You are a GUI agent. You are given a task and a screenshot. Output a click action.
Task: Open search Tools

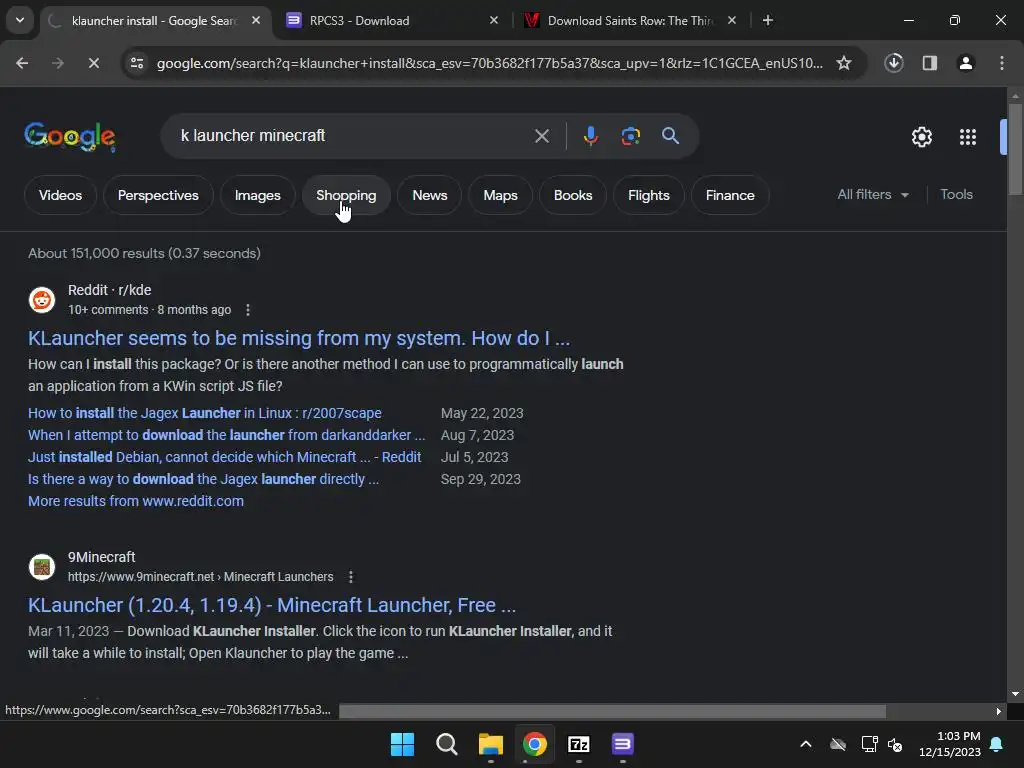956,195
